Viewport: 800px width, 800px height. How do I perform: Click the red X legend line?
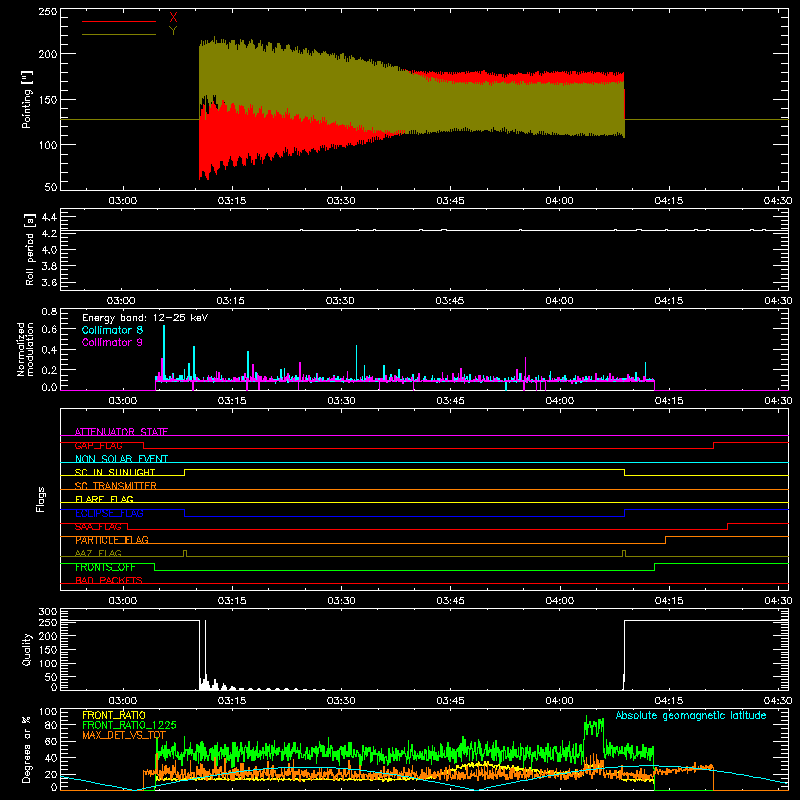click(x=119, y=21)
